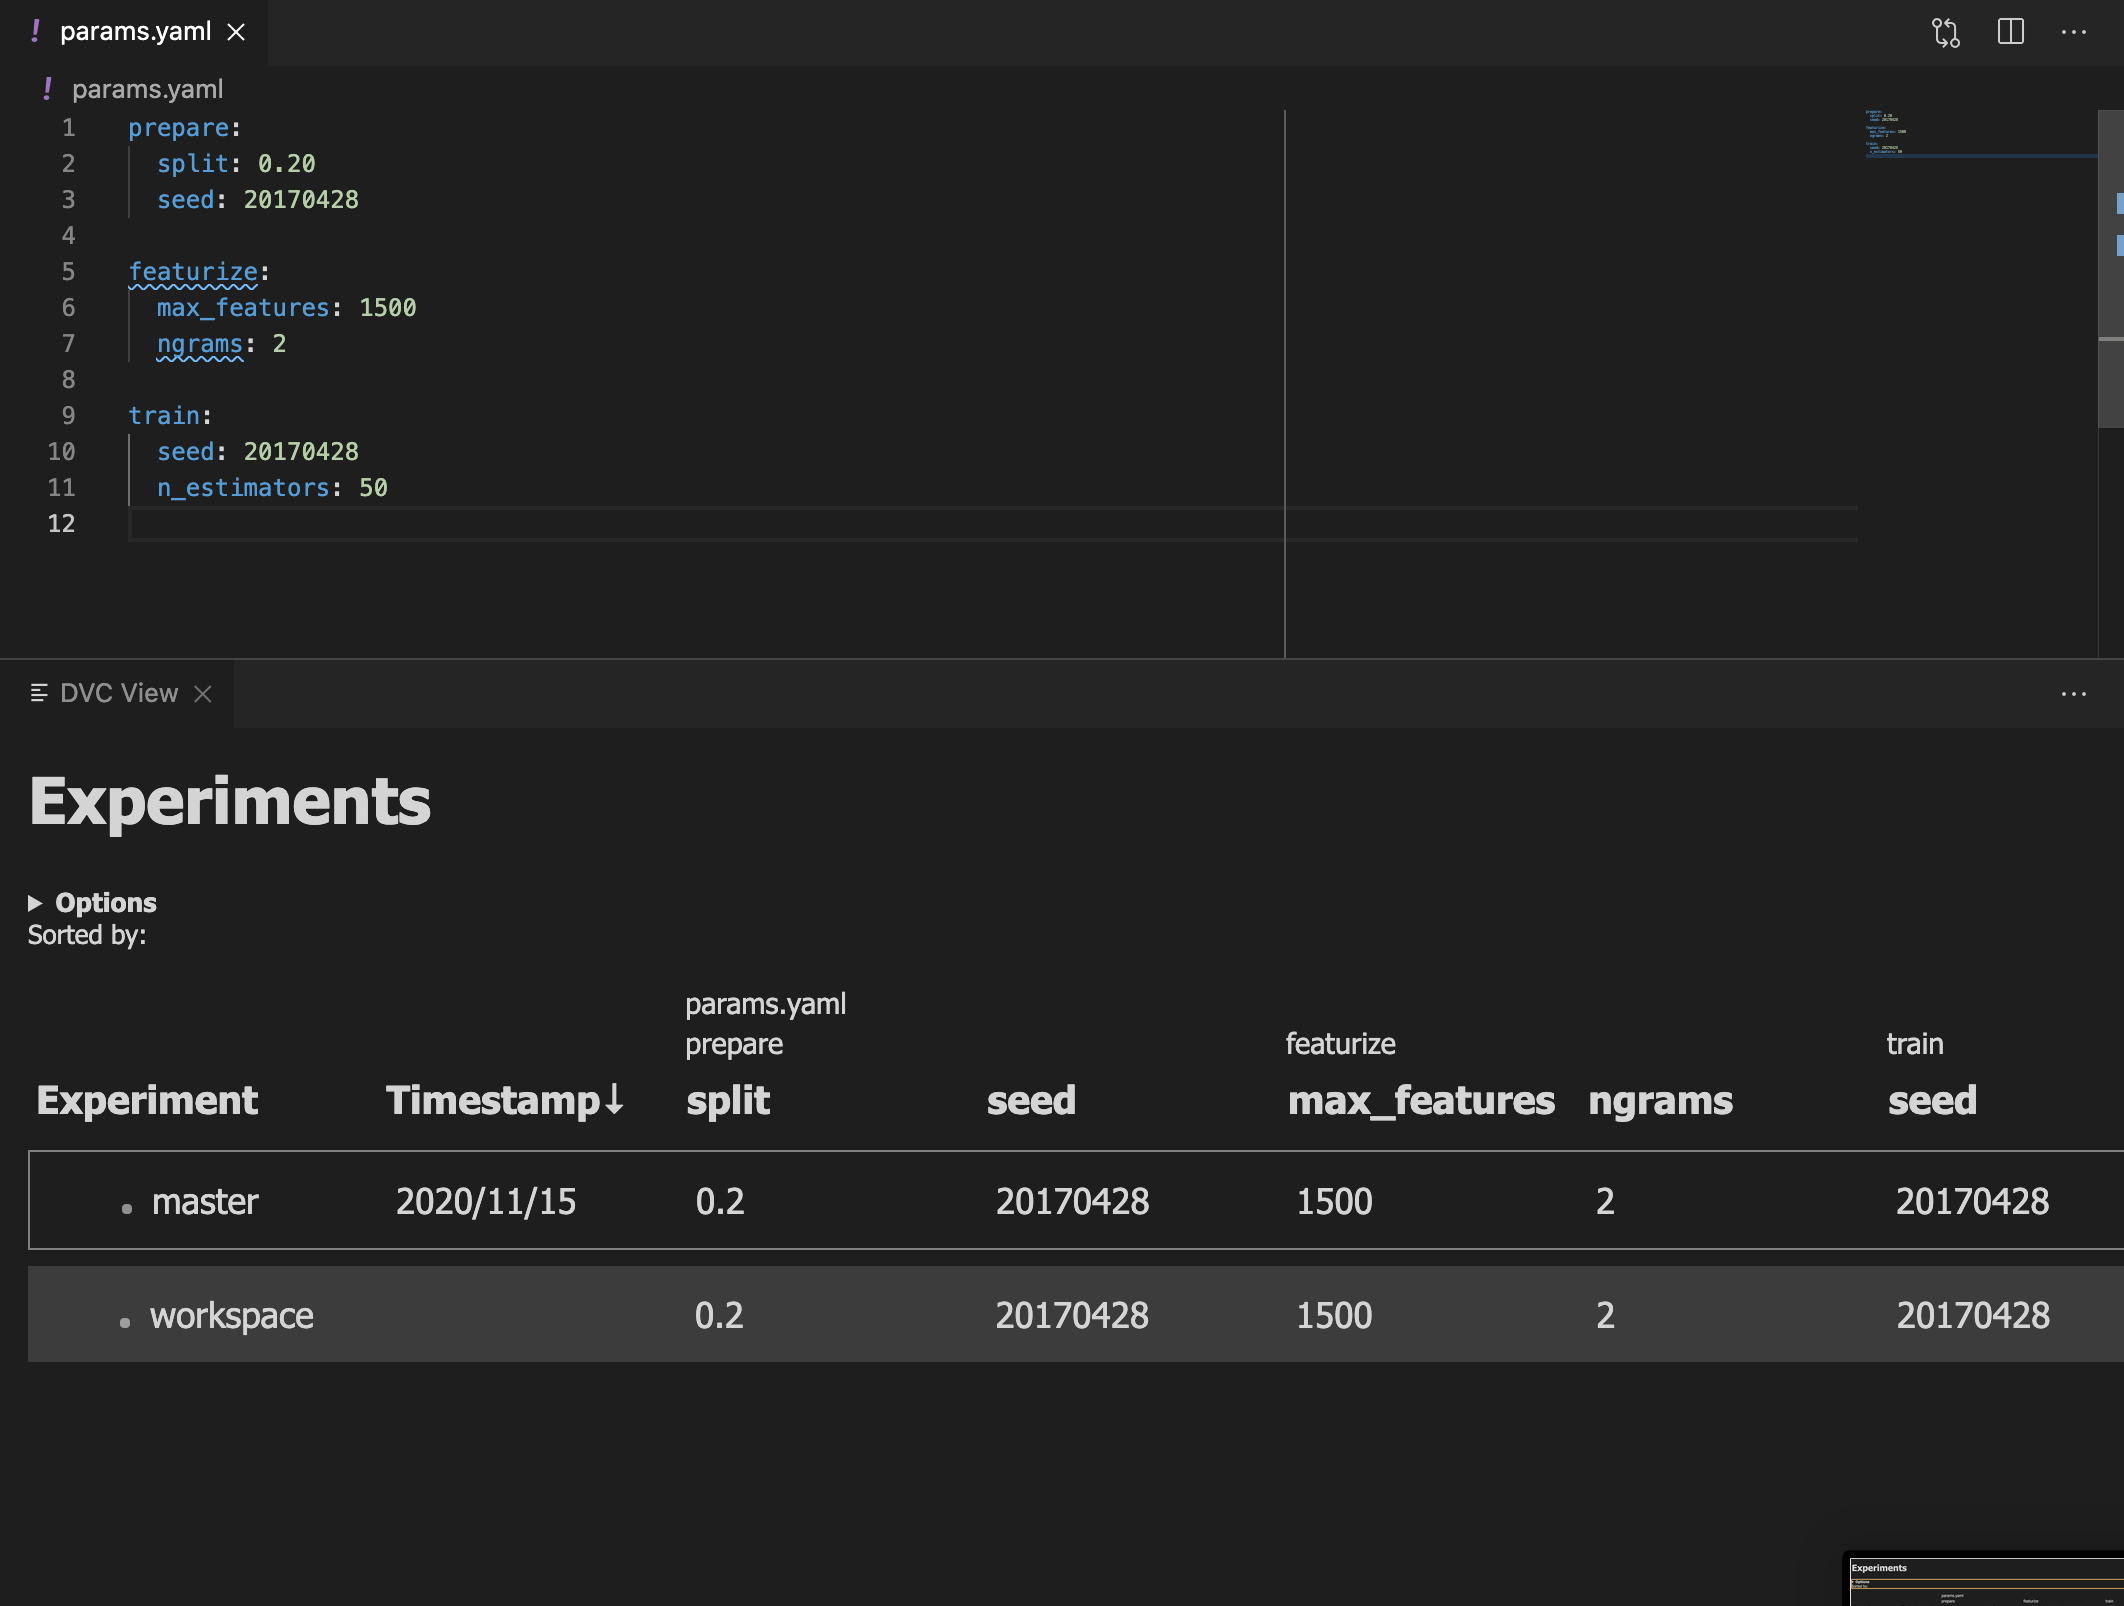Toggle the Timestamp descending sort arrow
This screenshot has width=2124, height=1606.
click(x=614, y=1100)
